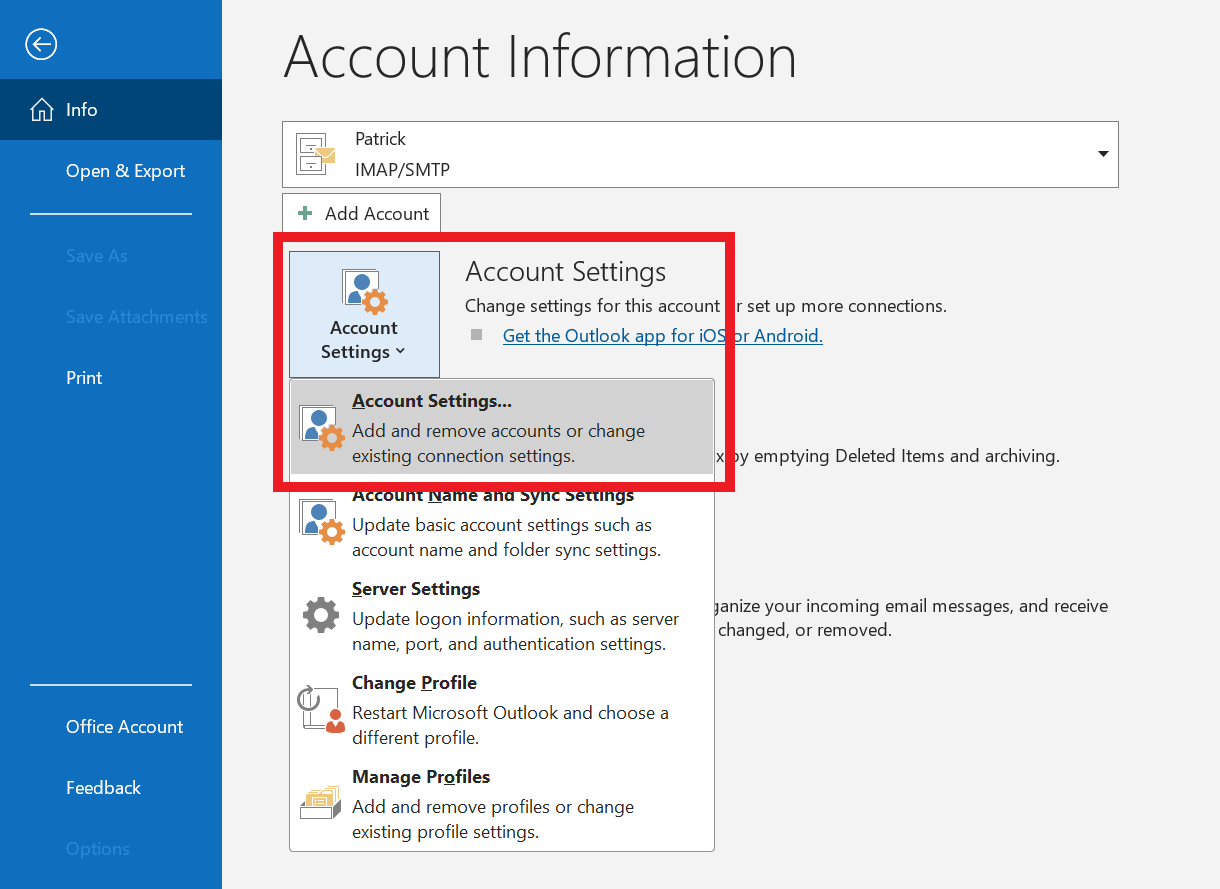Choose Account Settings... menu entry

[x=502, y=428]
